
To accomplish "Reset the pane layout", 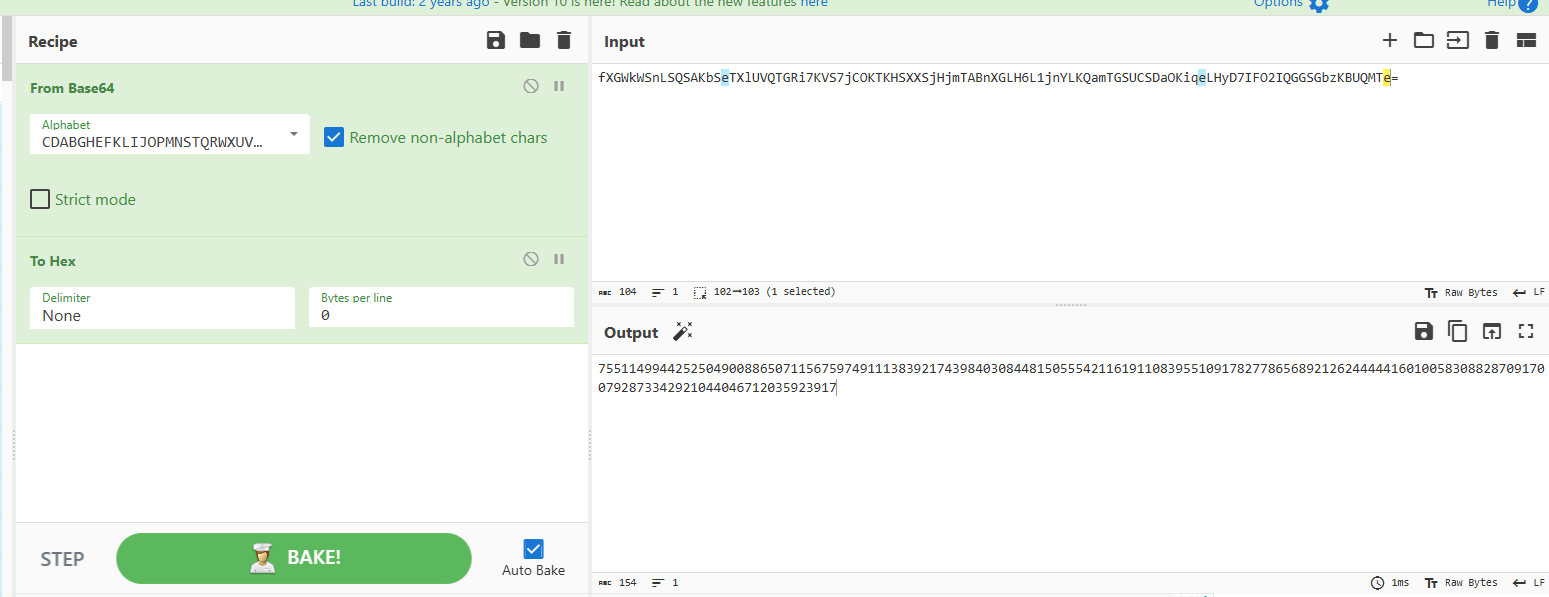I will pyautogui.click(x=1526, y=40).
